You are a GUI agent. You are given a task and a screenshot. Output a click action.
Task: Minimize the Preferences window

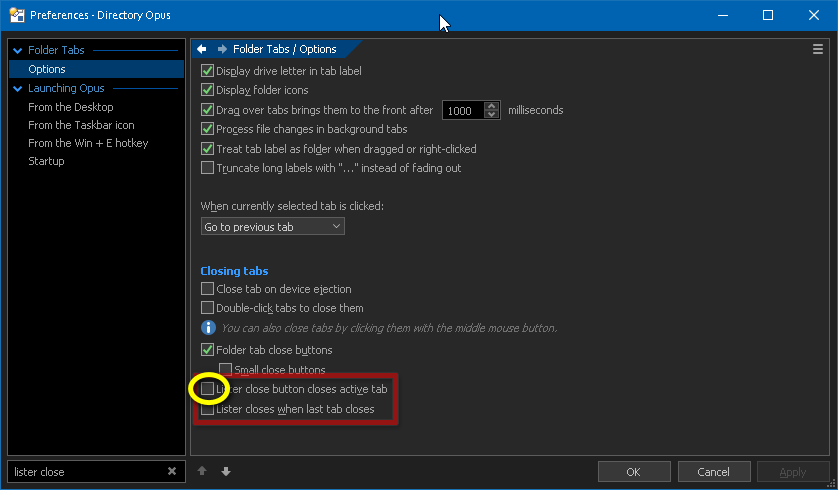[723, 15]
